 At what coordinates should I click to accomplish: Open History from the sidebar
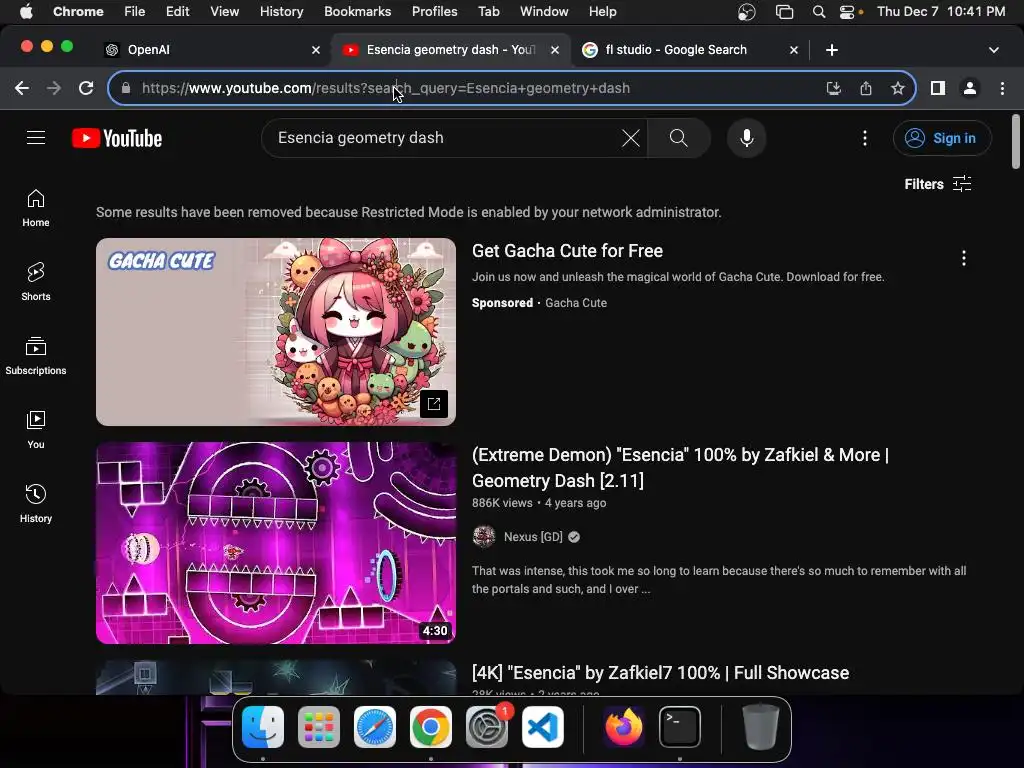pyautogui.click(x=36, y=504)
